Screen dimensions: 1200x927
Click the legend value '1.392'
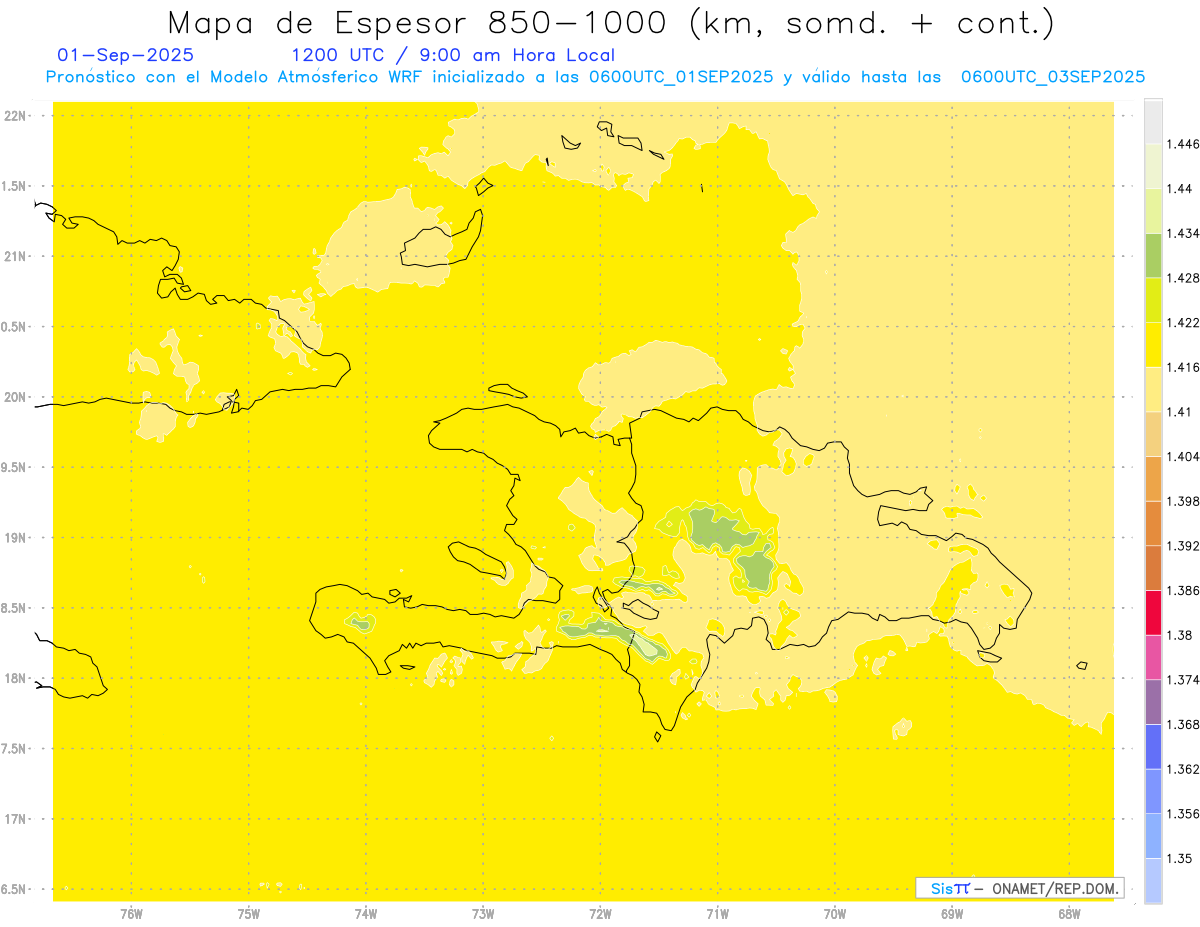click(x=1183, y=546)
